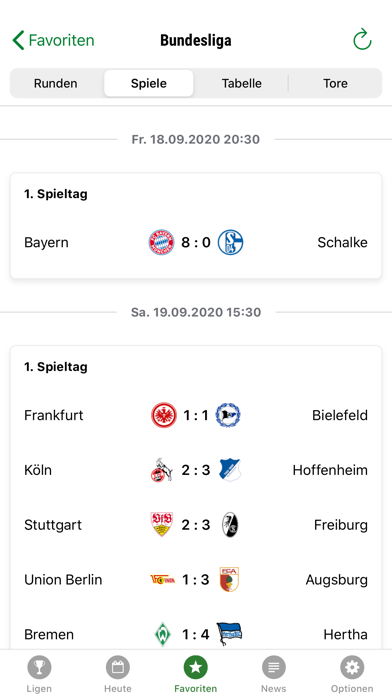Switch to the Runden segment
The width and height of the screenshot is (392, 696).
pos(55,83)
